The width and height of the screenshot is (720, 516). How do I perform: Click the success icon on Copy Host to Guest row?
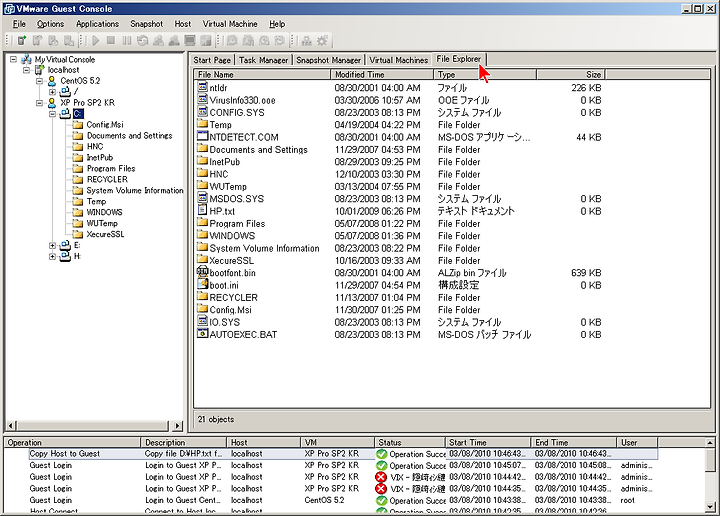click(x=381, y=454)
